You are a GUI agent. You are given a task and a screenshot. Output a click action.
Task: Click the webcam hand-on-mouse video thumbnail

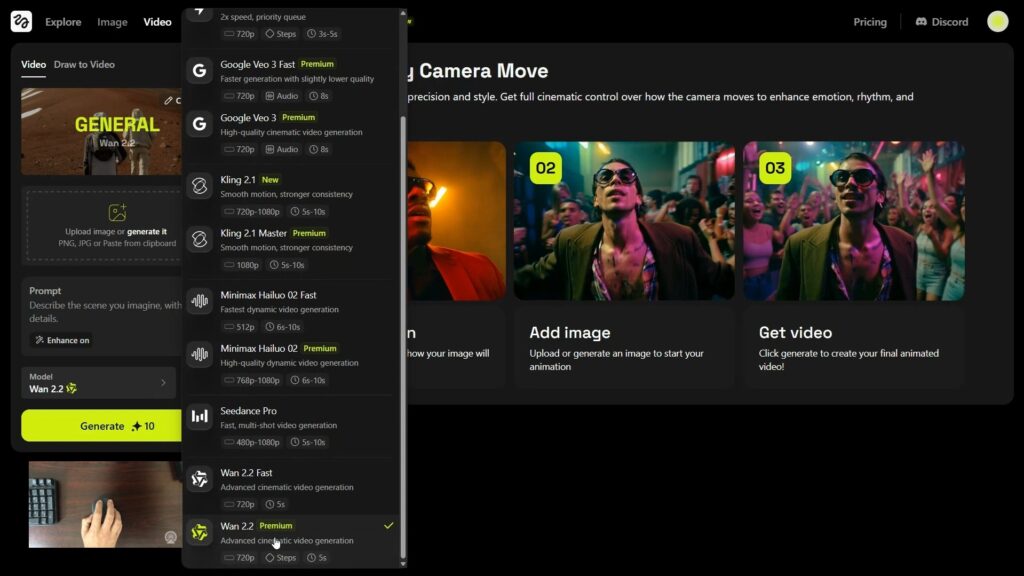click(x=105, y=504)
